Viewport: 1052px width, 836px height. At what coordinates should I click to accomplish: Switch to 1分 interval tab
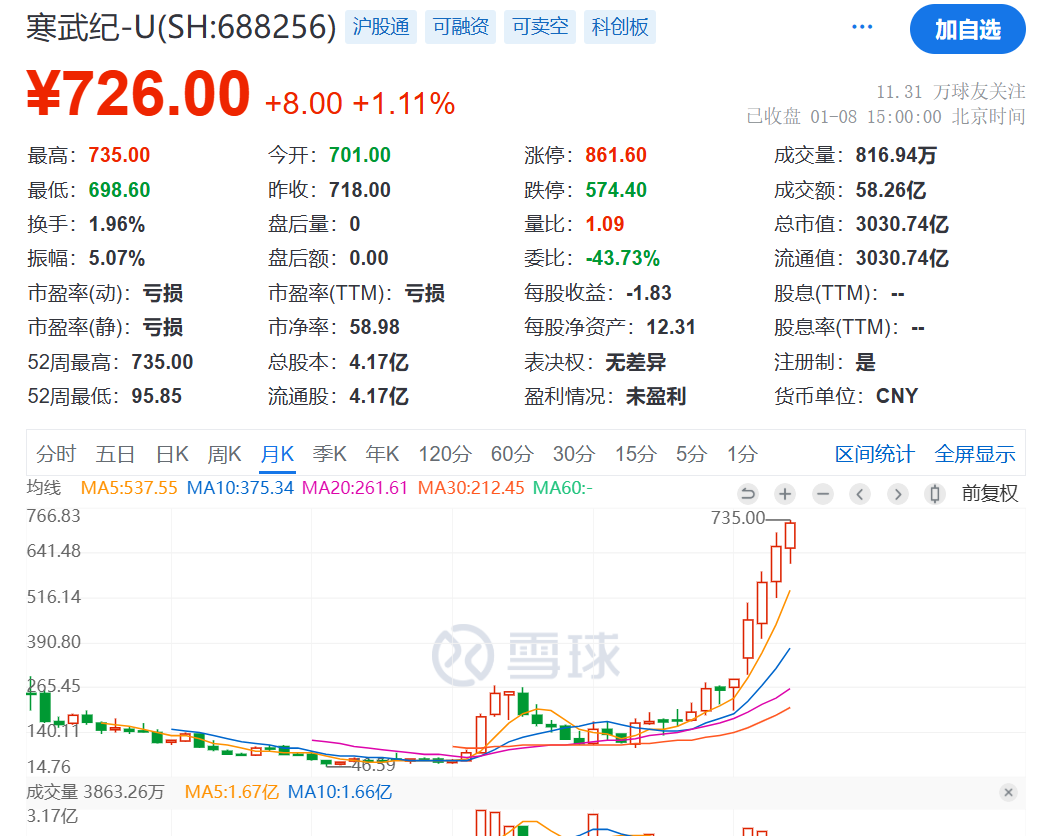(742, 454)
